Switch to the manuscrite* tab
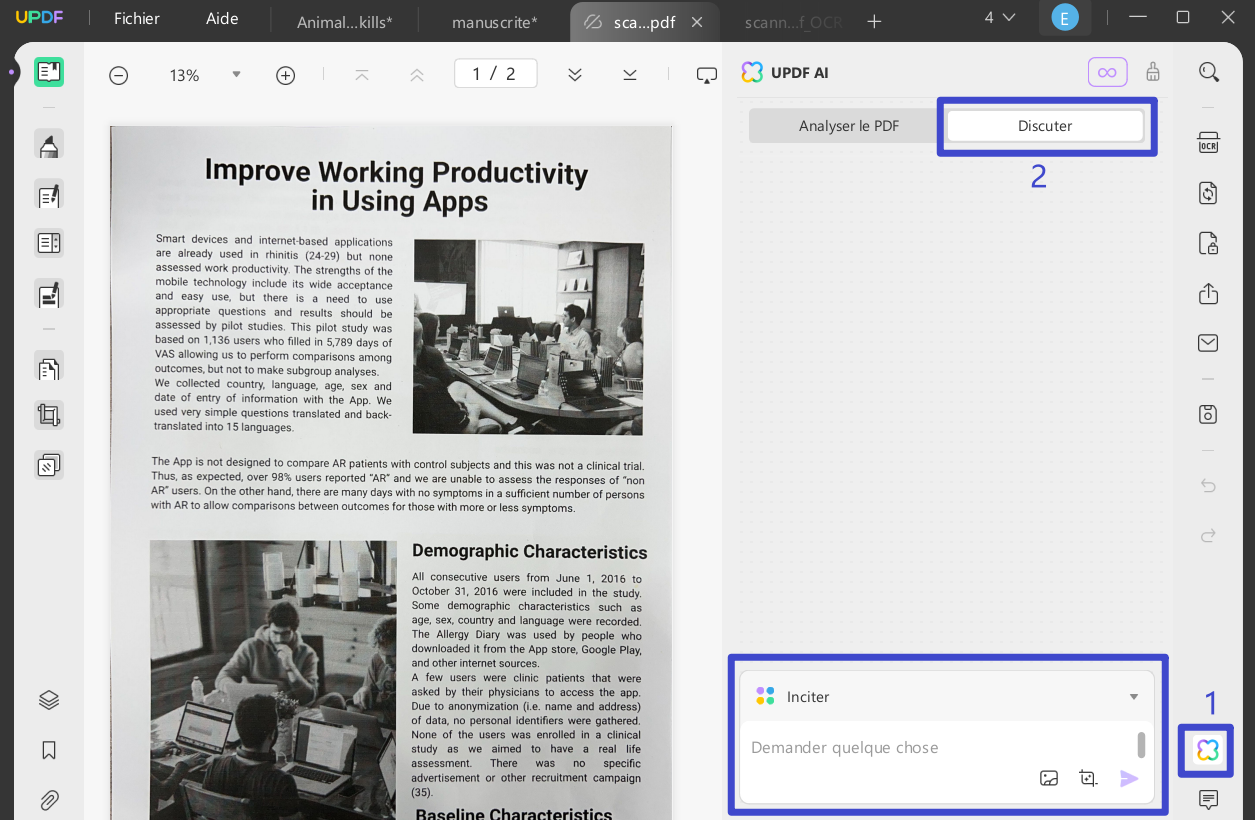This screenshot has height=820, width=1255. click(x=494, y=22)
